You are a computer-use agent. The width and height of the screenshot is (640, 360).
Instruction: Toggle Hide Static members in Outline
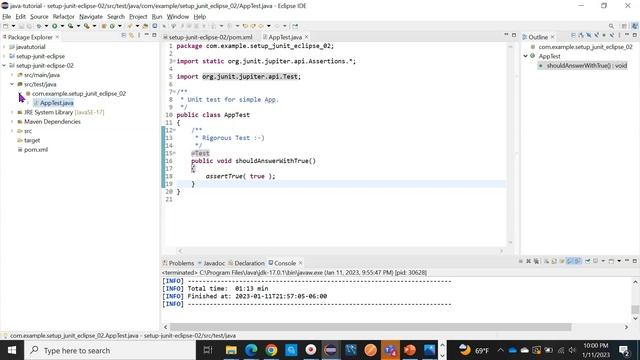point(597,36)
